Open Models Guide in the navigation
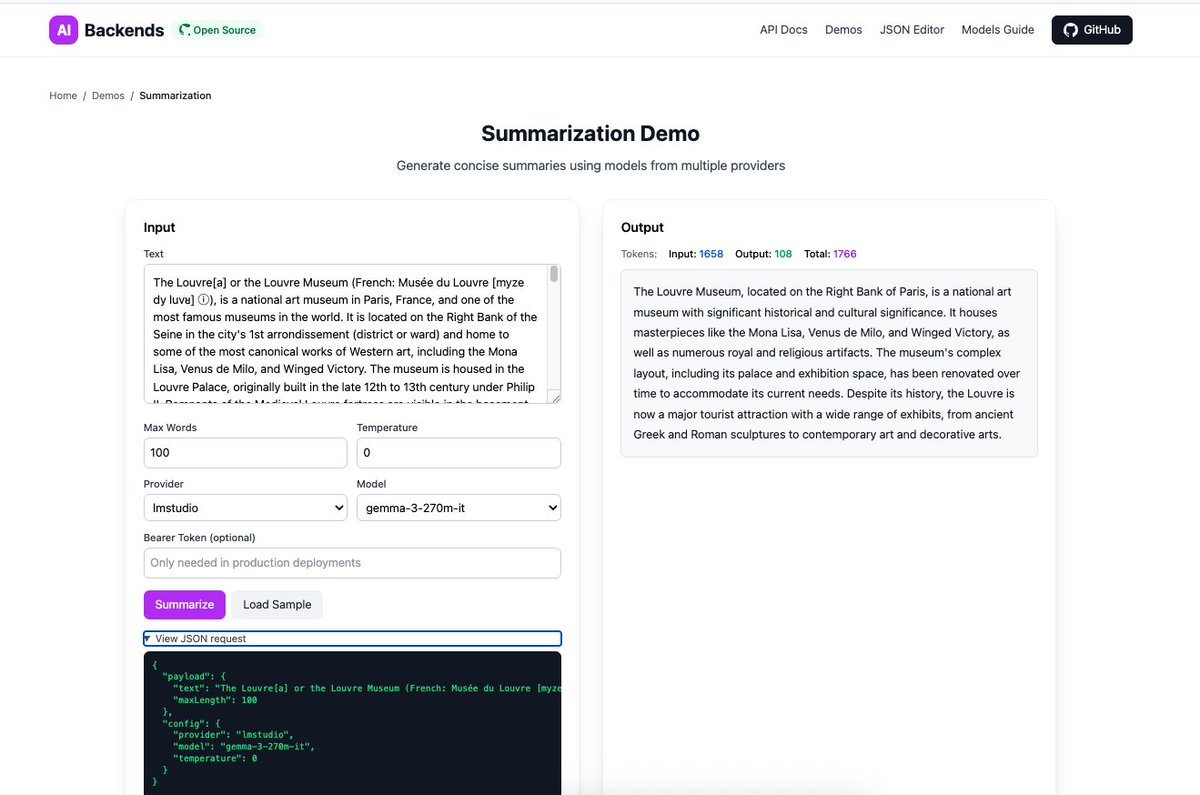The height and width of the screenshot is (795, 1200). coord(998,30)
